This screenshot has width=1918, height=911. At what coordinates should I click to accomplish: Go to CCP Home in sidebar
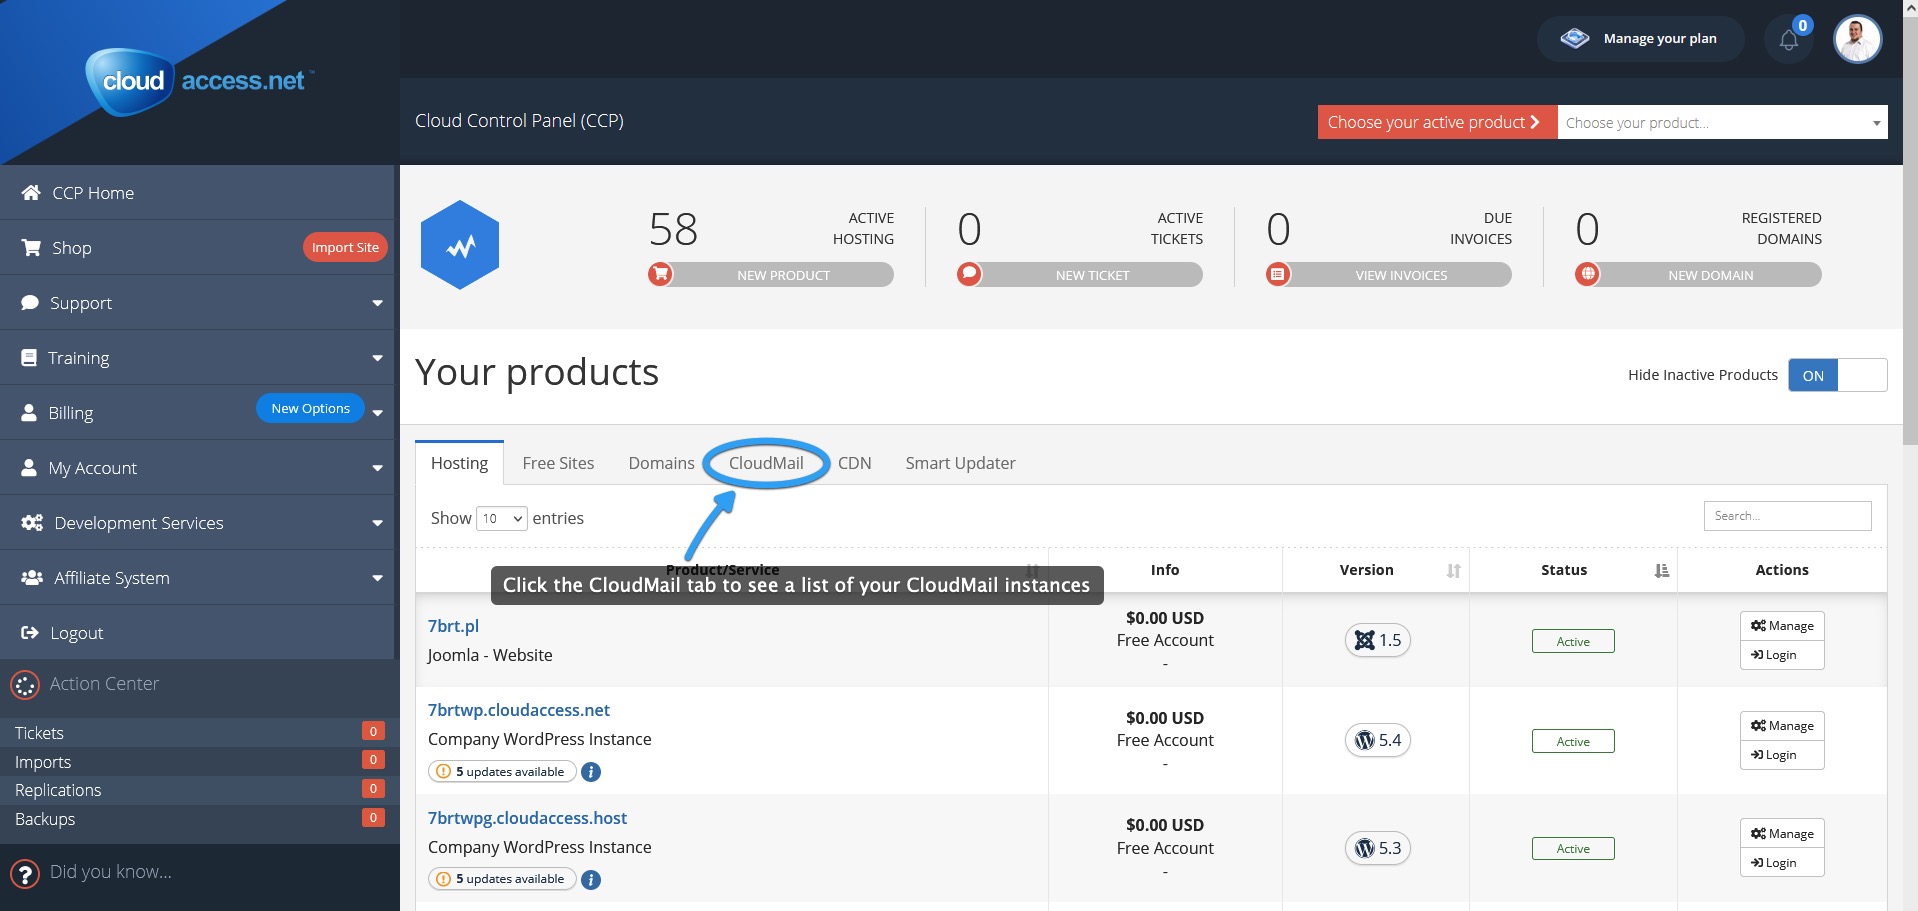pos(197,192)
